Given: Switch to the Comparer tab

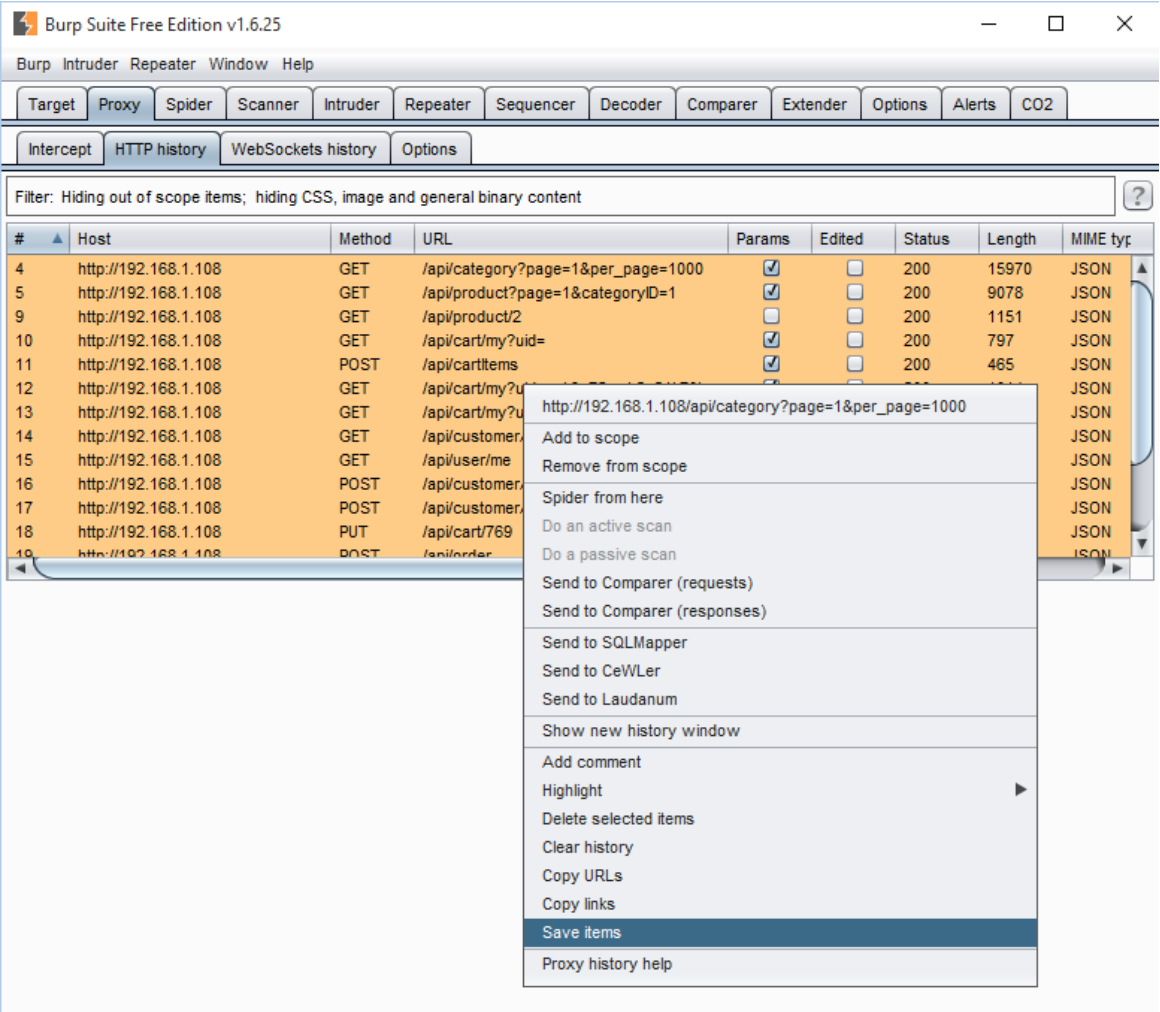Looking at the screenshot, I should point(722,104).
